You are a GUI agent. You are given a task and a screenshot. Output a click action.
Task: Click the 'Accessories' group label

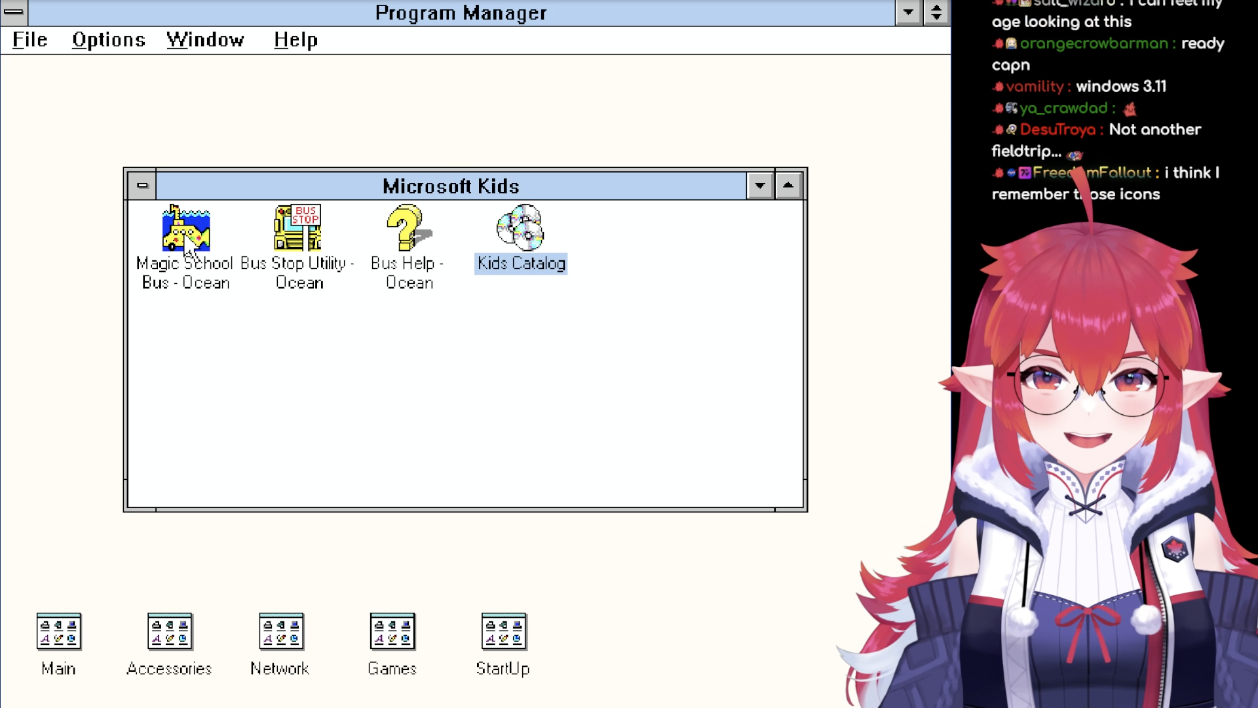pos(169,668)
